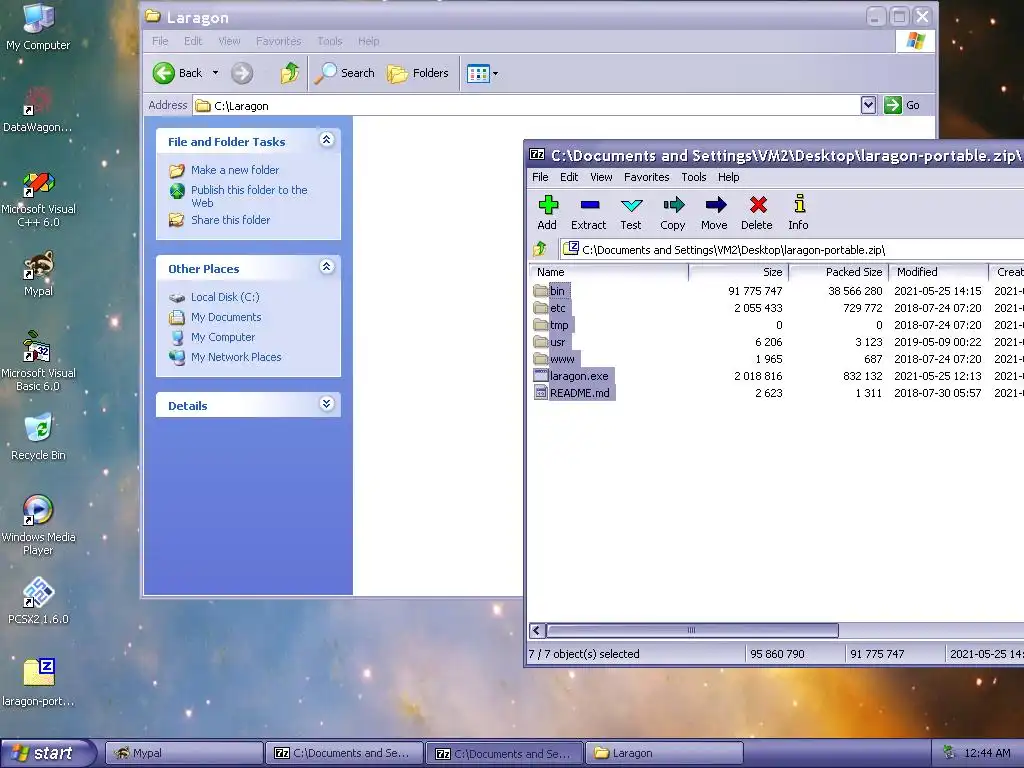1024x768 pixels.
Task: Select laragon-portable zip file on desktop
Action: [x=38, y=682]
